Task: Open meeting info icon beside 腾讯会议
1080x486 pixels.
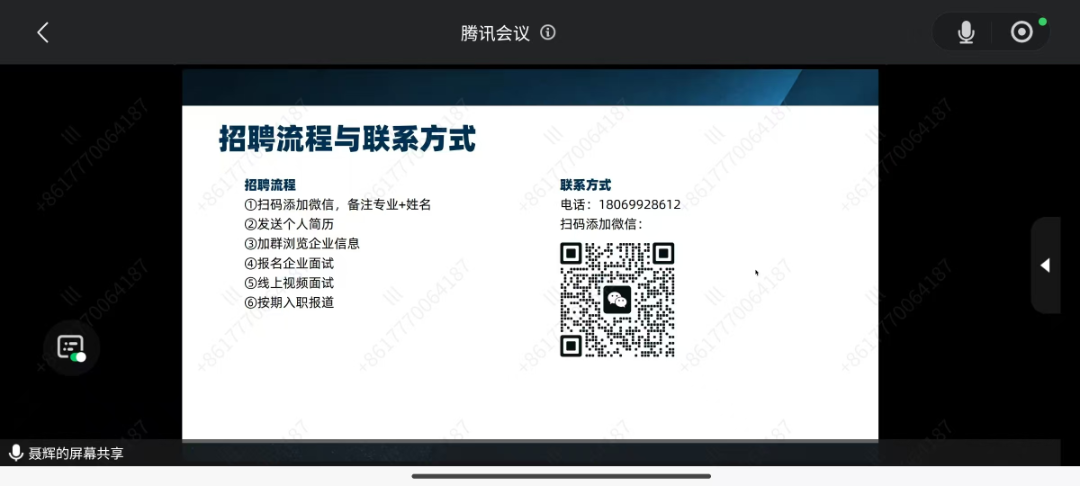Action: (548, 32)
